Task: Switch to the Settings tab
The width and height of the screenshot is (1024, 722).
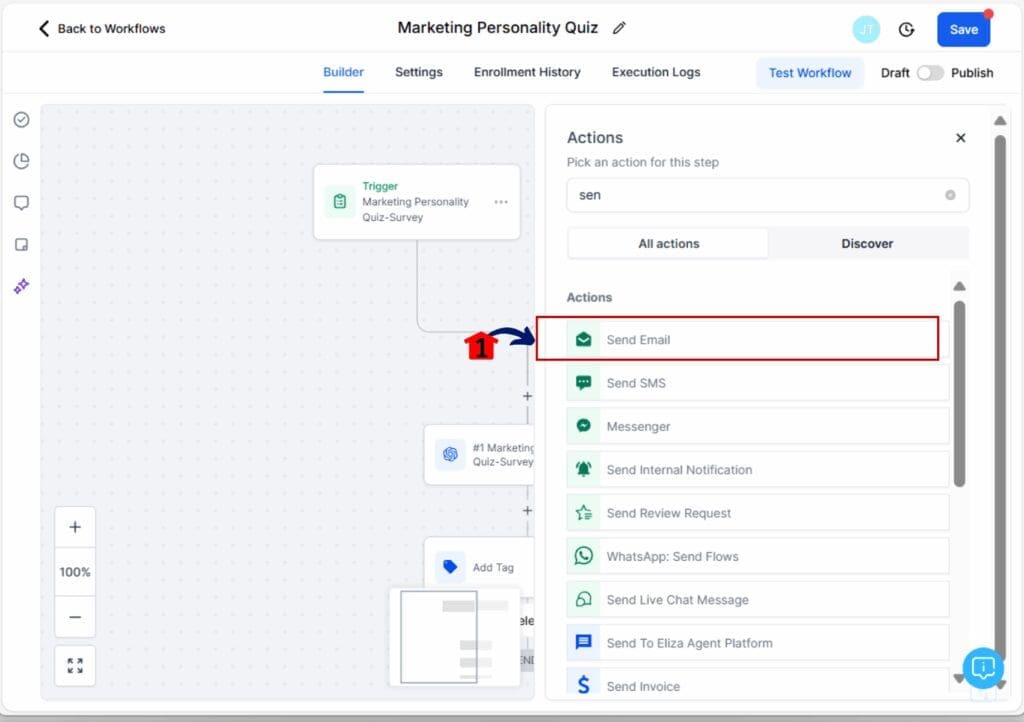Action: tap(418, 72)
